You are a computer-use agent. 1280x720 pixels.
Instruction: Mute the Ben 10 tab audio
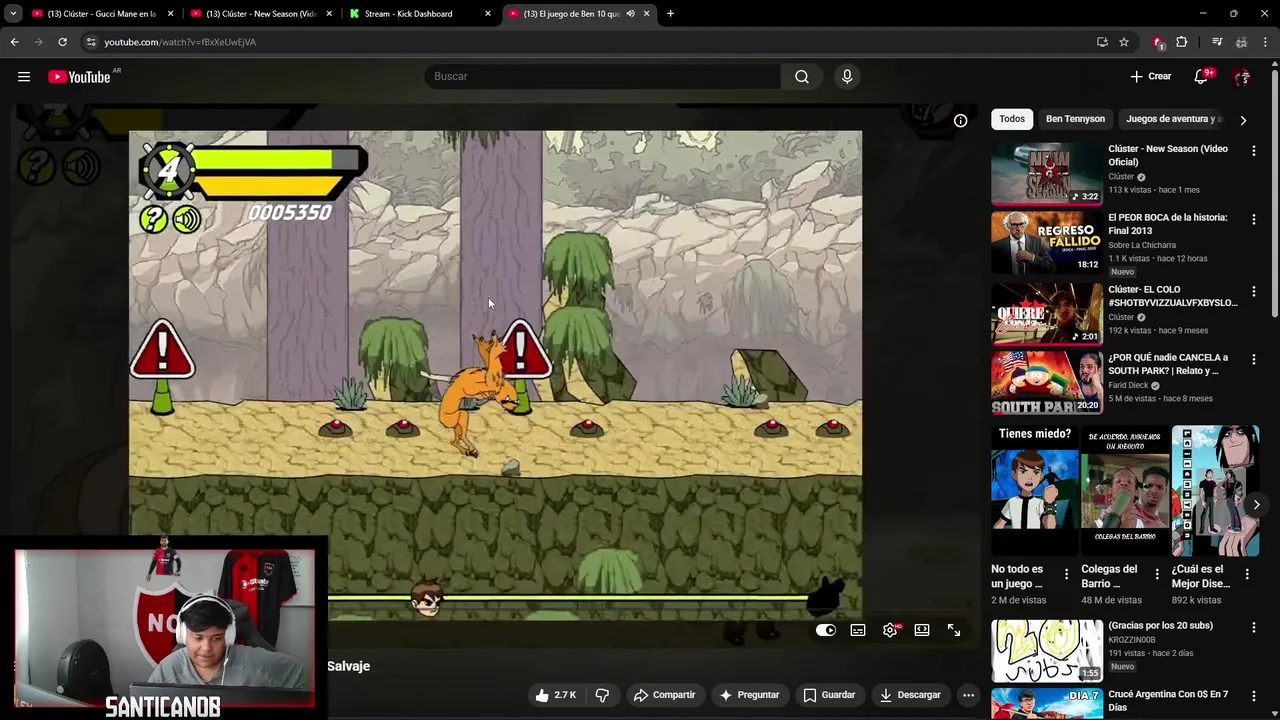[x=630, y=14]
